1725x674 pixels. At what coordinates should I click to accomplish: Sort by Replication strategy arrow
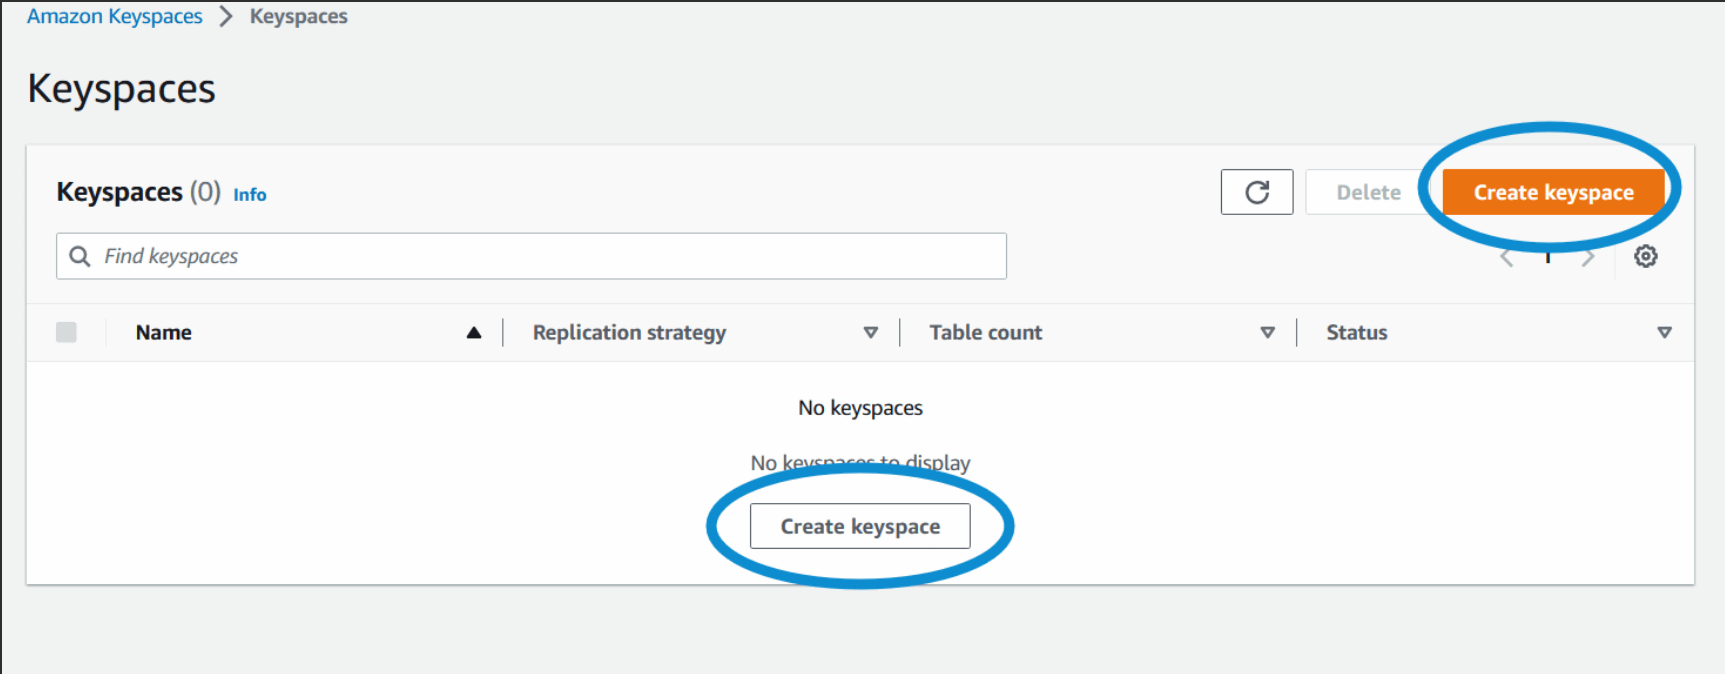(x=871, y=333)
